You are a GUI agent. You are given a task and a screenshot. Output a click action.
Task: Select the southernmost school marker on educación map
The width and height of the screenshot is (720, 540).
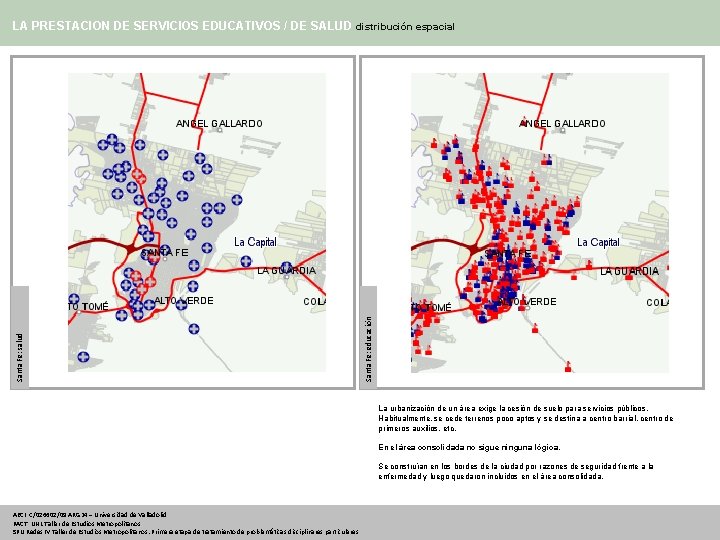coord(568,366)
